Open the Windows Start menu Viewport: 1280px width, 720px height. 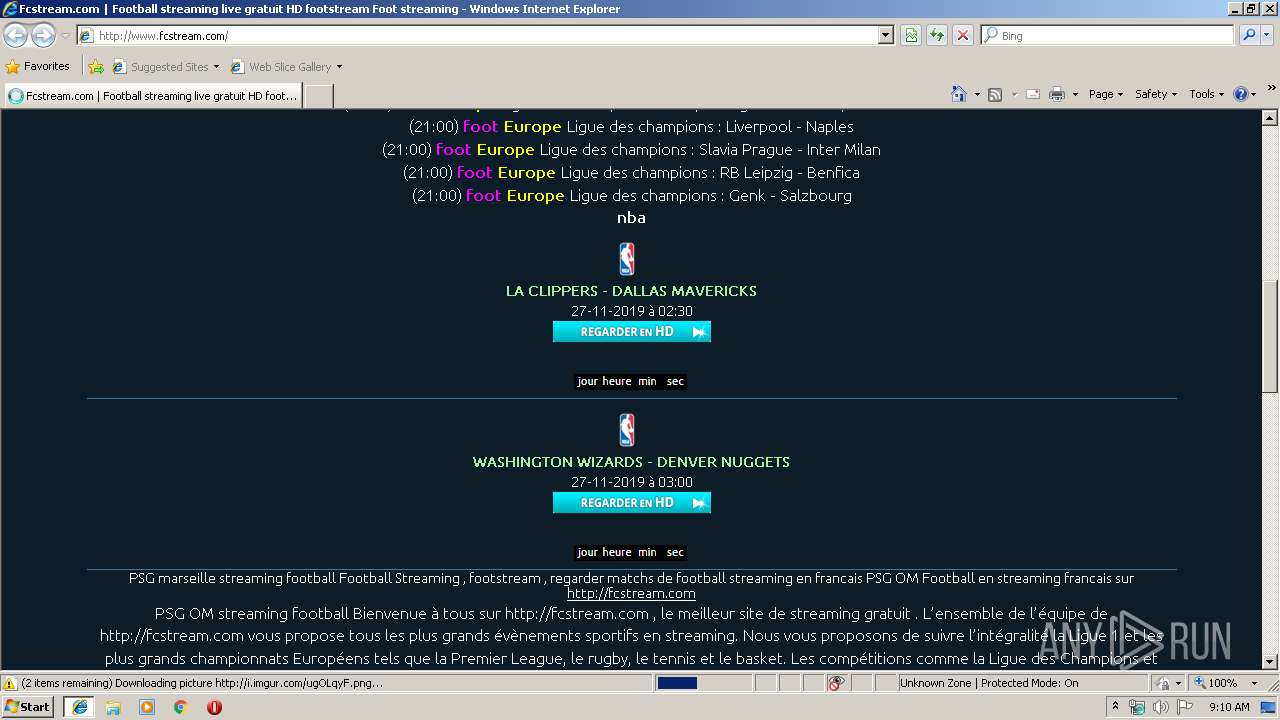tap(28, 707)
